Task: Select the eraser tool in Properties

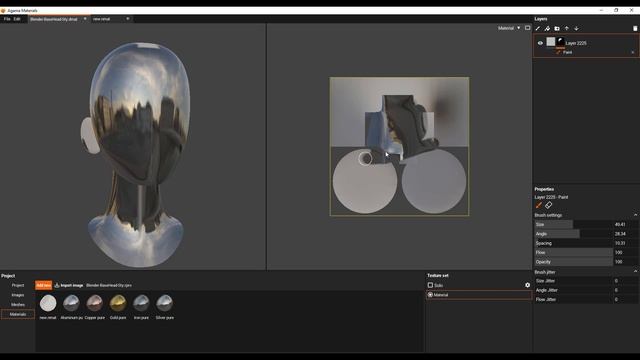Action: tap(549, 205)
